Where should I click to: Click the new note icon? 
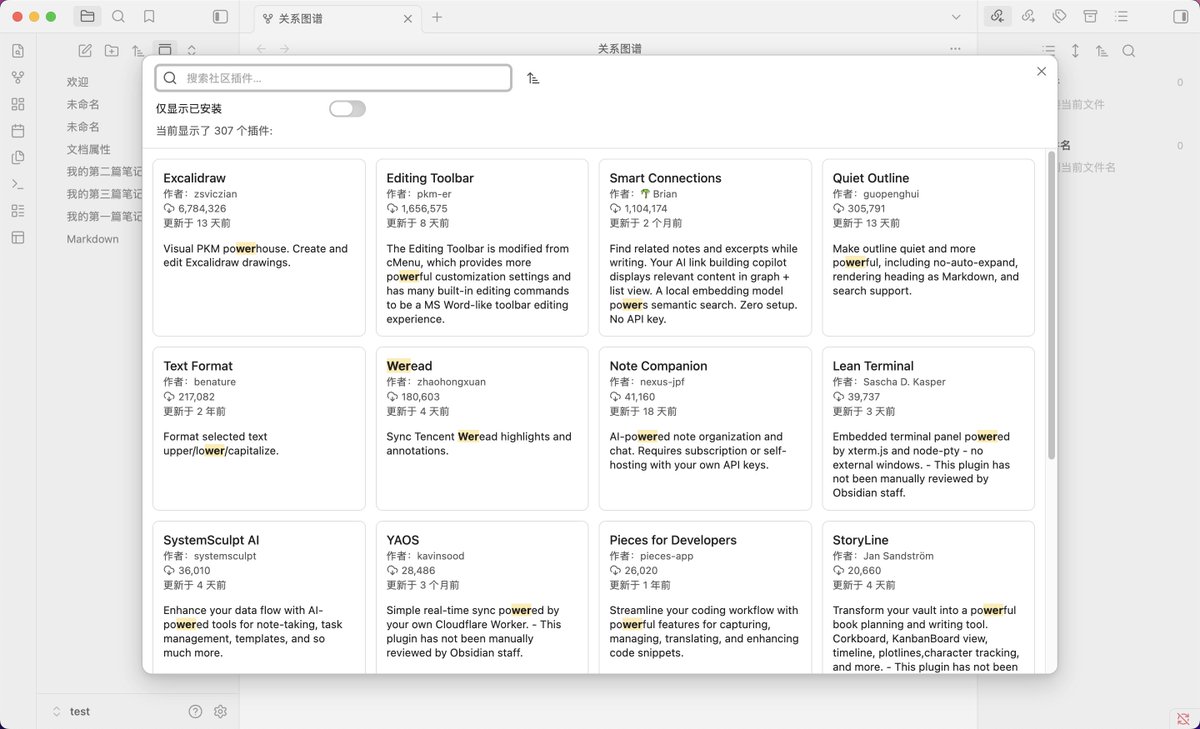point(85,51)
